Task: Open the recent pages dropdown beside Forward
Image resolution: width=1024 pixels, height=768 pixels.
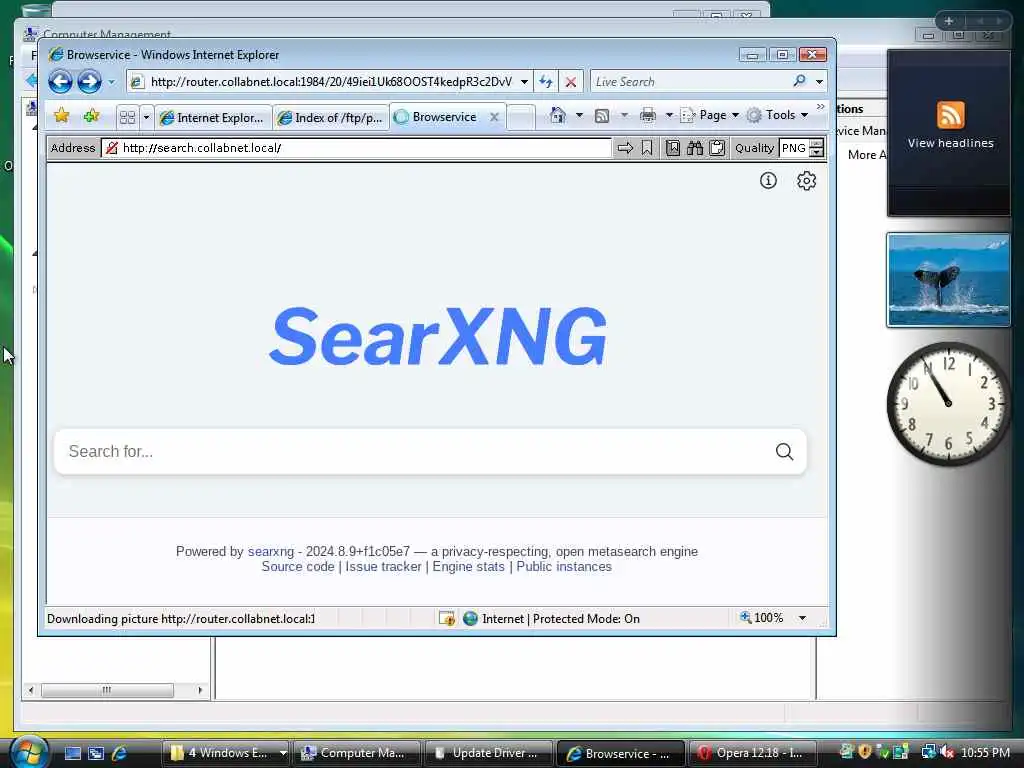Action: [111, 82]
